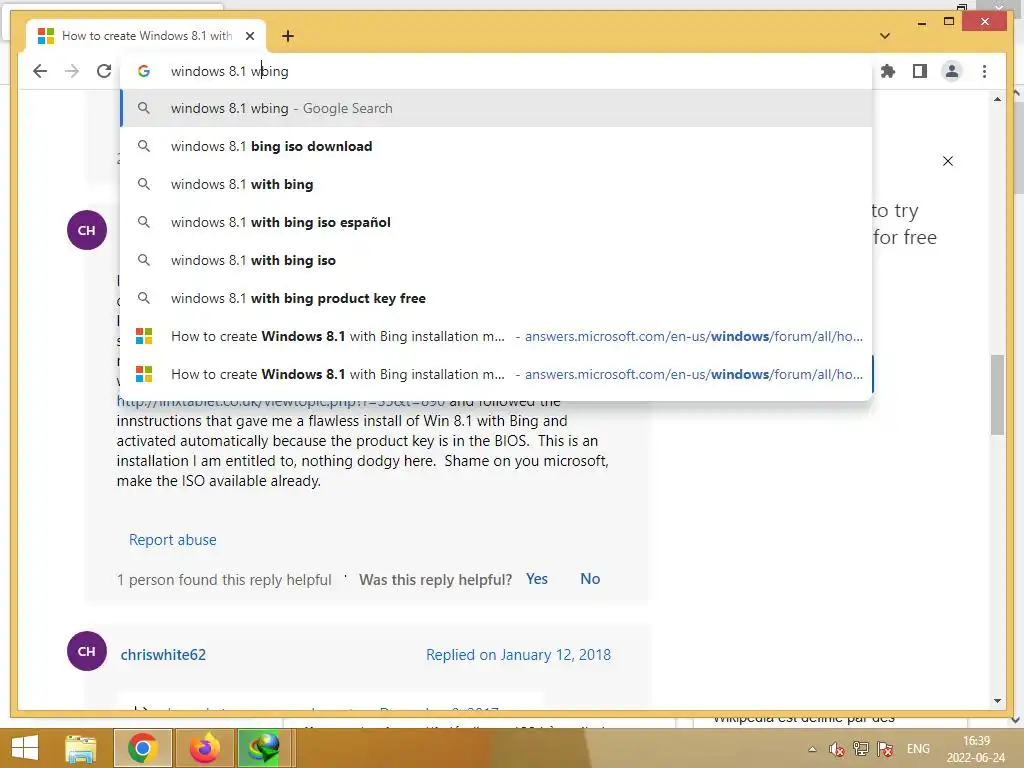1024x768 pixels.
Task: Click the browser forward arrow
Action: coord(72,71)
